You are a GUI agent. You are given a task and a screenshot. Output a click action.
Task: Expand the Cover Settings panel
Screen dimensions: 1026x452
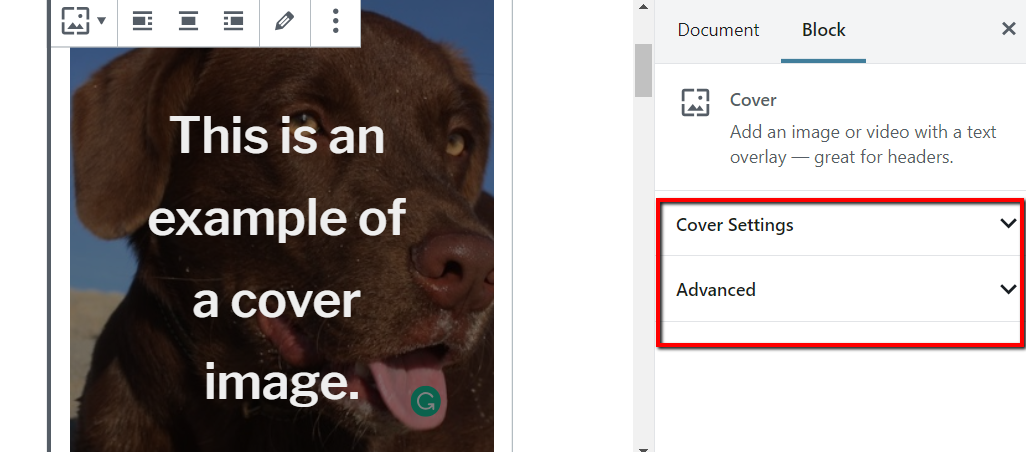click(840, 224)
